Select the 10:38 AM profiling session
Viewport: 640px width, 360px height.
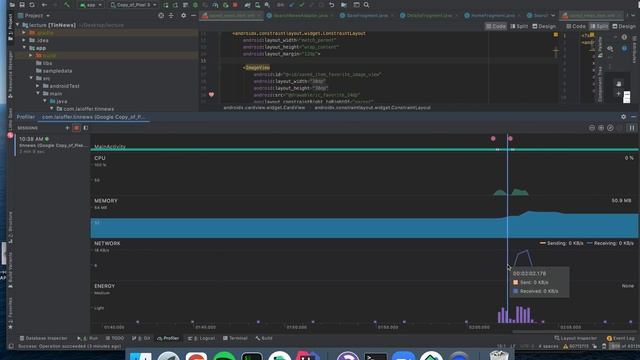click(52, 145)
